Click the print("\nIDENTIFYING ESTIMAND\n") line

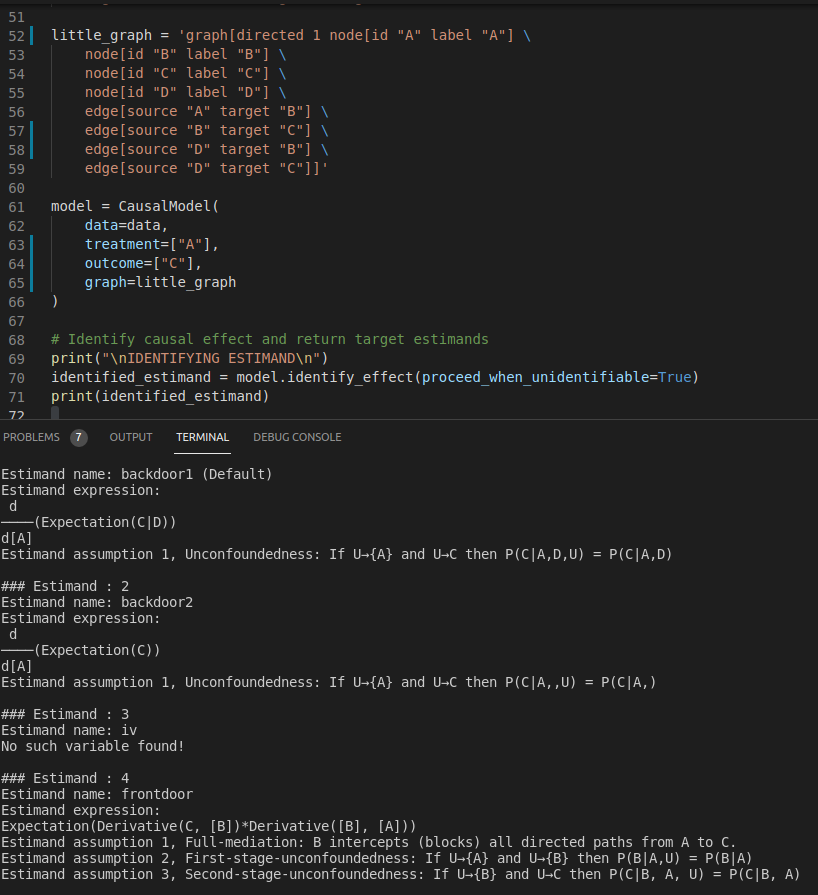[x=190, y=358]
